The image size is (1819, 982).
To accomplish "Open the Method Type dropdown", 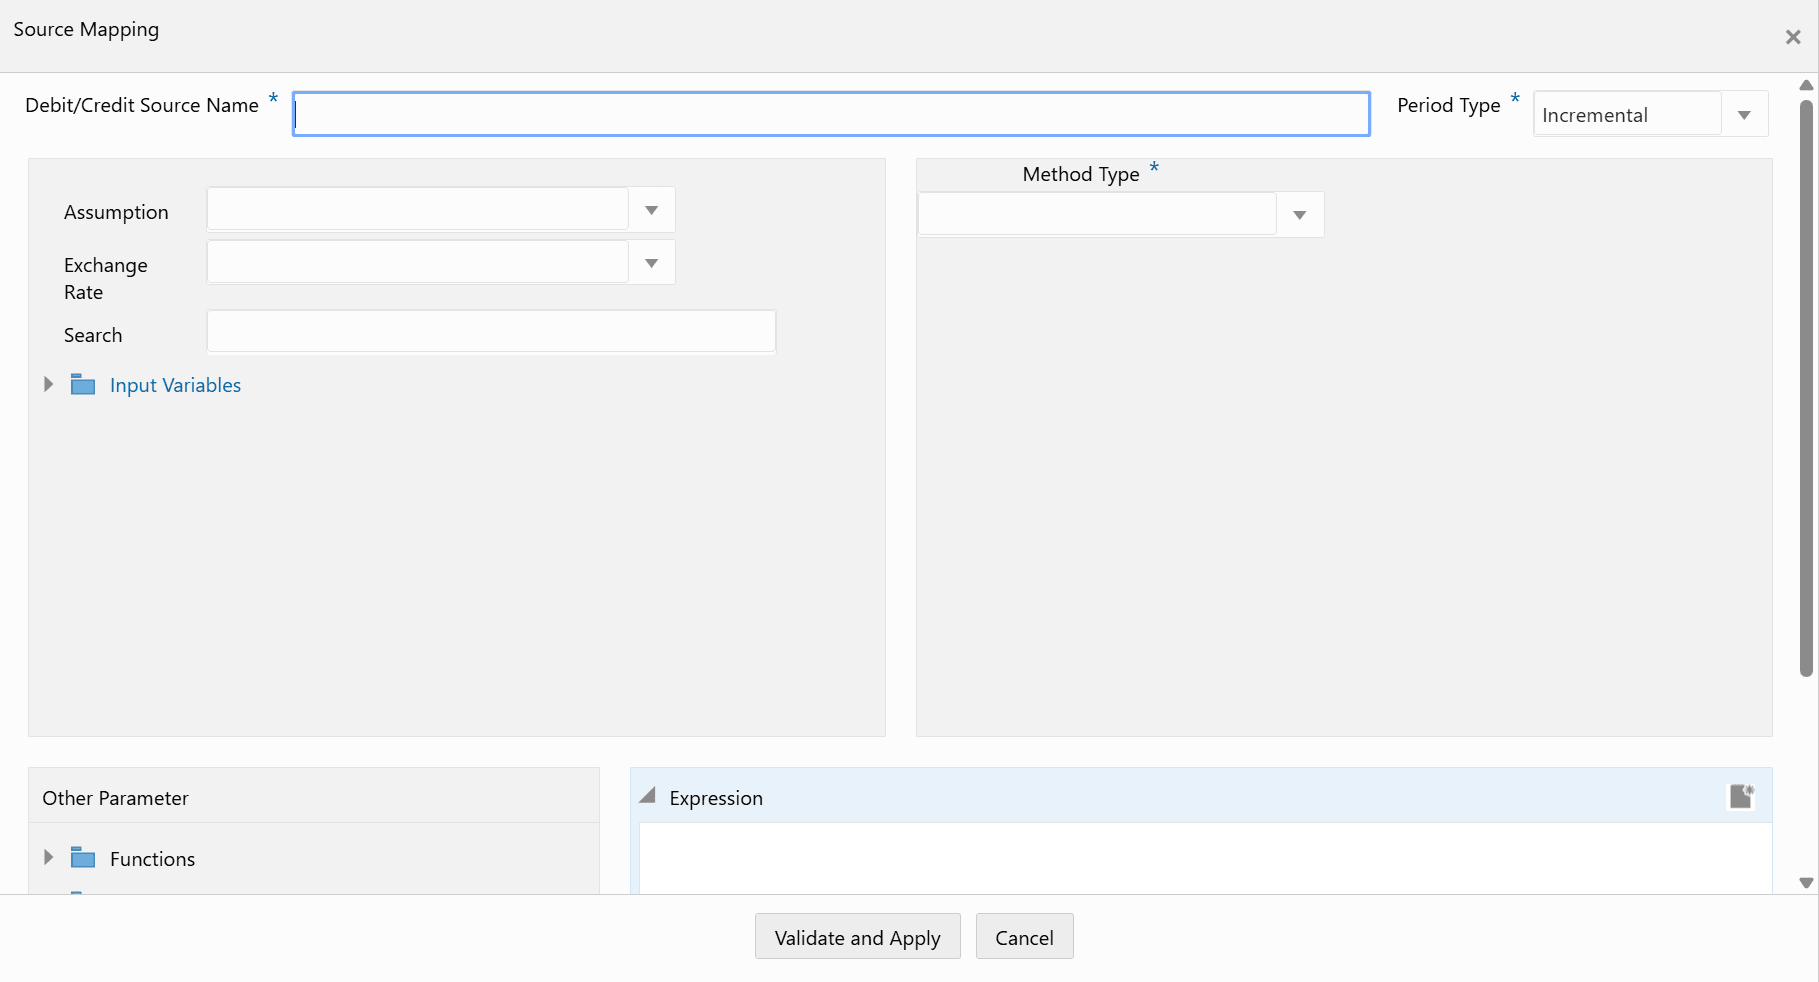I will click(1299, 213).
